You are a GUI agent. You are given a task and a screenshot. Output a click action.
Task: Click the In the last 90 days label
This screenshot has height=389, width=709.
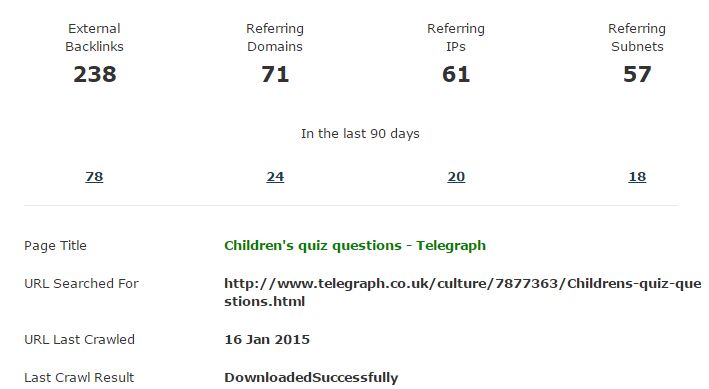click(360, 133)
